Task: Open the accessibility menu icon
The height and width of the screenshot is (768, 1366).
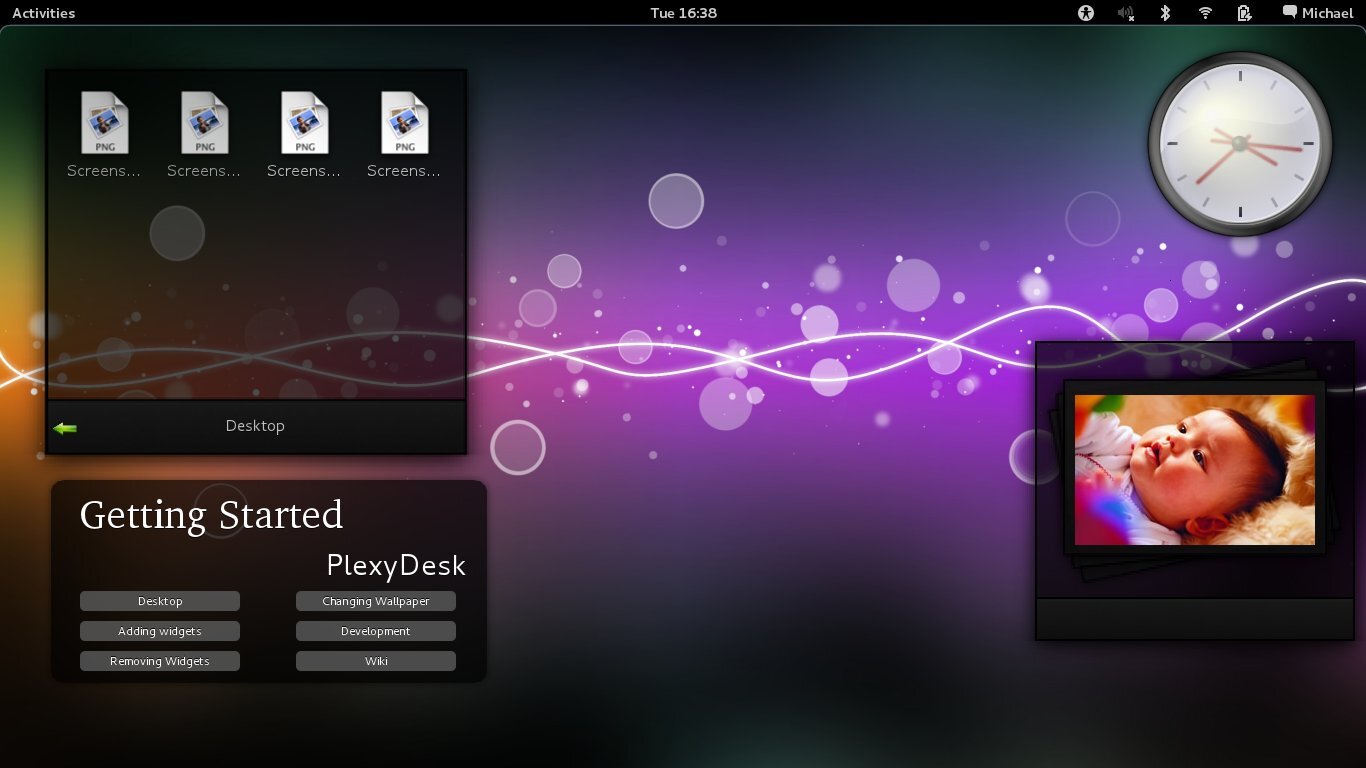Action: (x=1086, y=13)
